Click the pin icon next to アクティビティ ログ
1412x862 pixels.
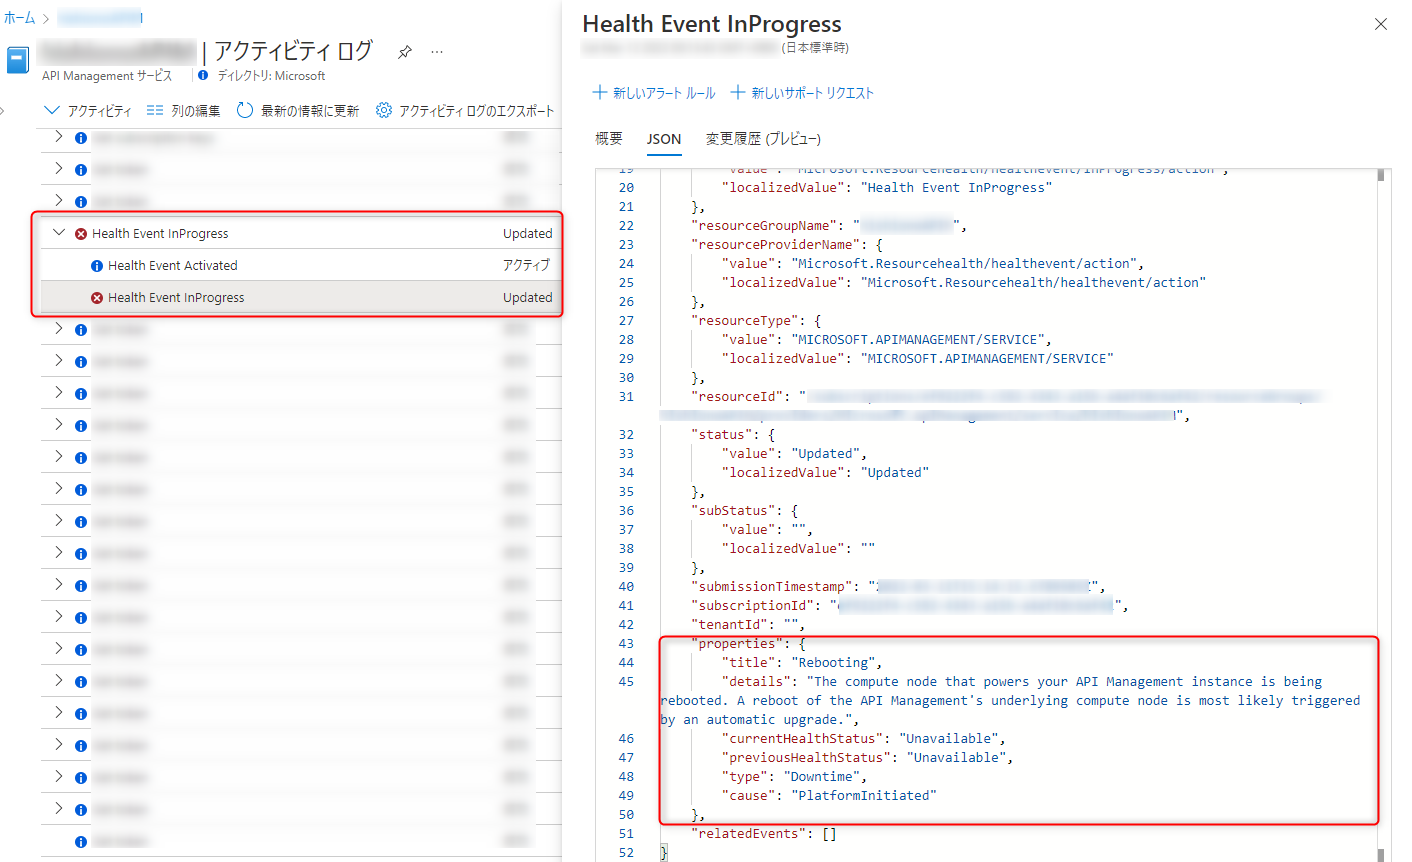point(404,52)
